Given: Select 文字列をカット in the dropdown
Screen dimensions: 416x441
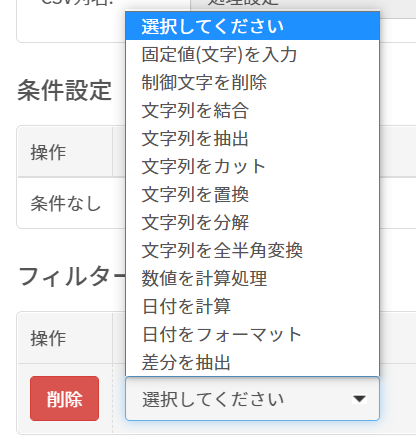Looking at the screenshot, I should click(x=252, y=166).
